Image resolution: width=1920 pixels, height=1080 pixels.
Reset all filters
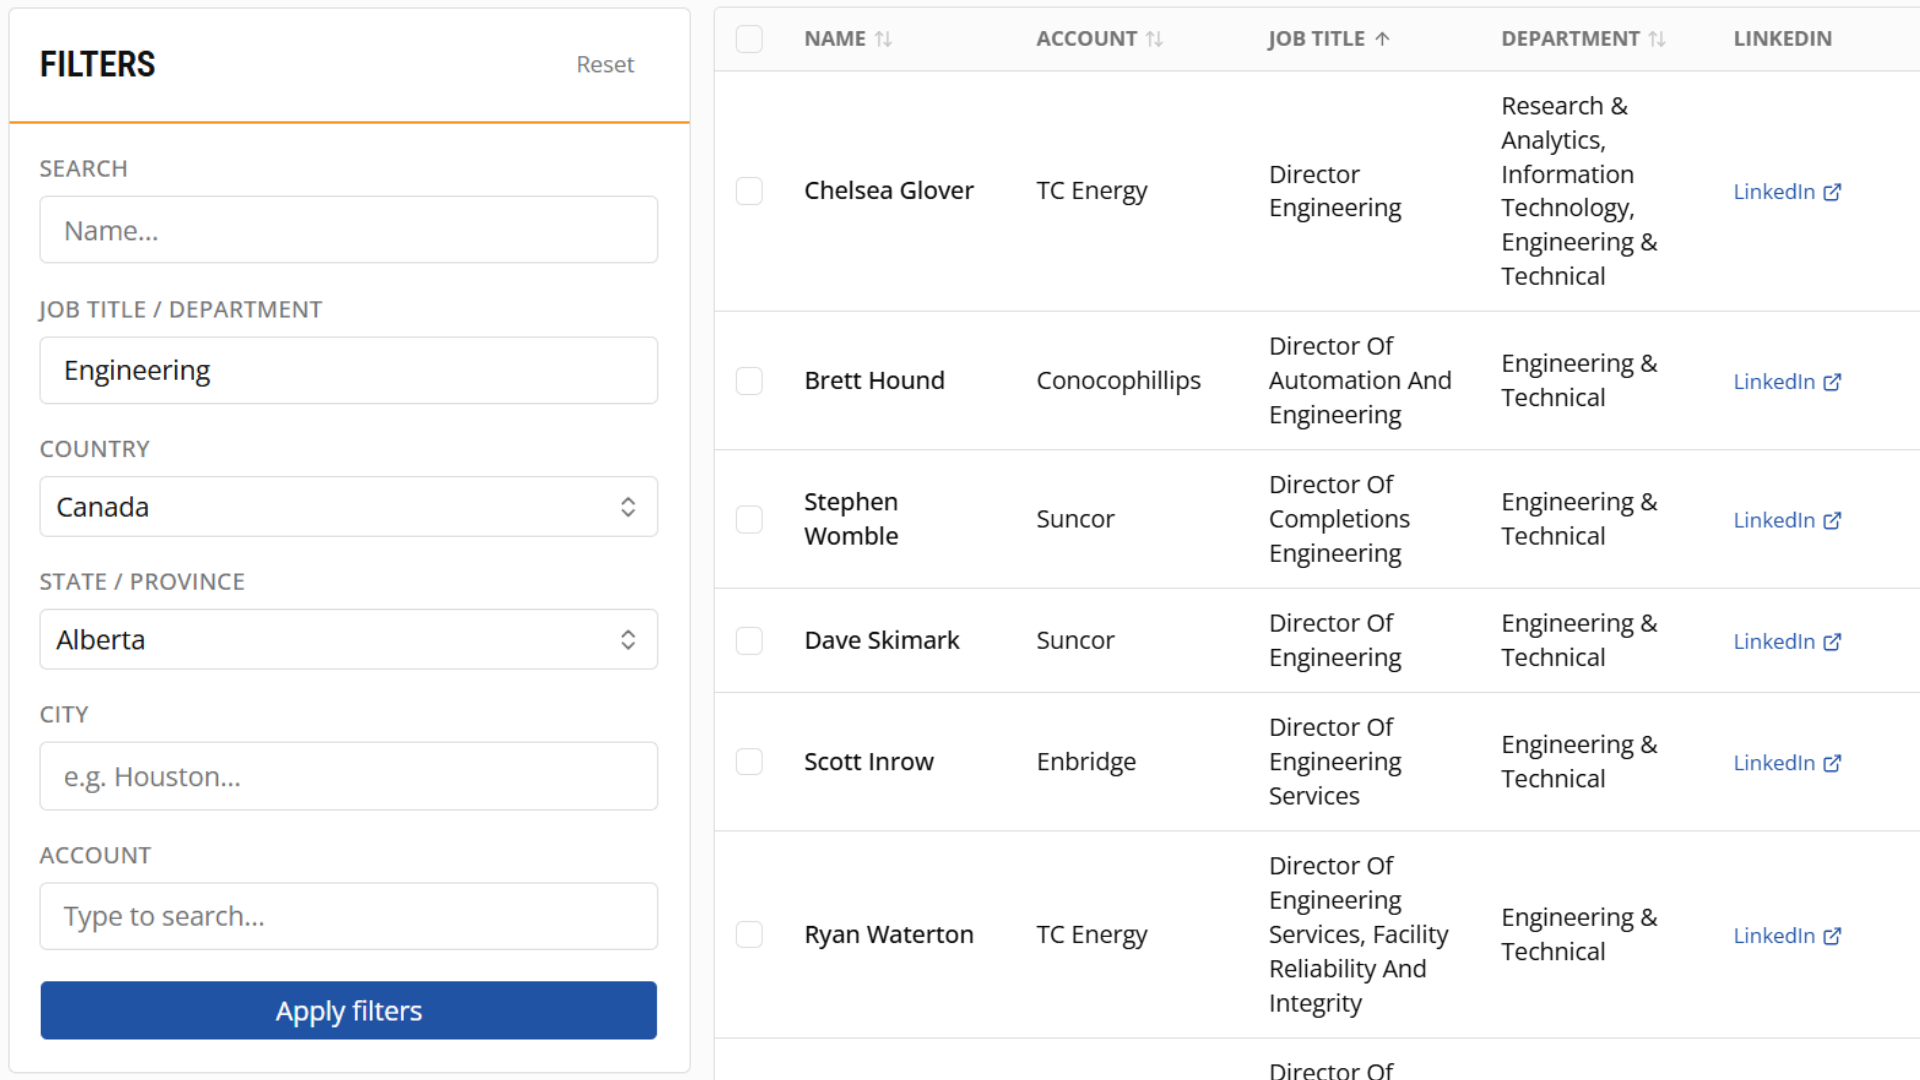[605, 65]
